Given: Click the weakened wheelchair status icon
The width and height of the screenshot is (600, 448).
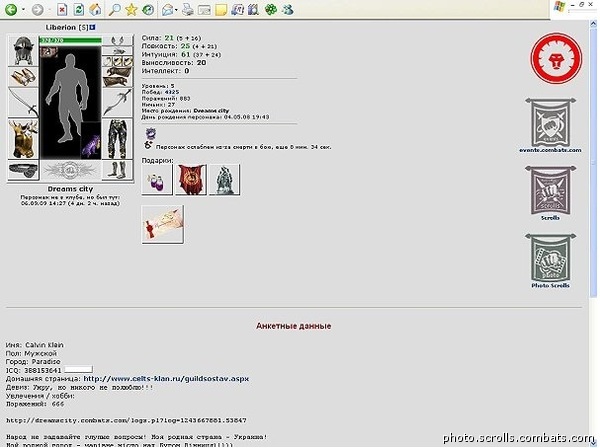Looking at the screenshot, I should 148,145.
